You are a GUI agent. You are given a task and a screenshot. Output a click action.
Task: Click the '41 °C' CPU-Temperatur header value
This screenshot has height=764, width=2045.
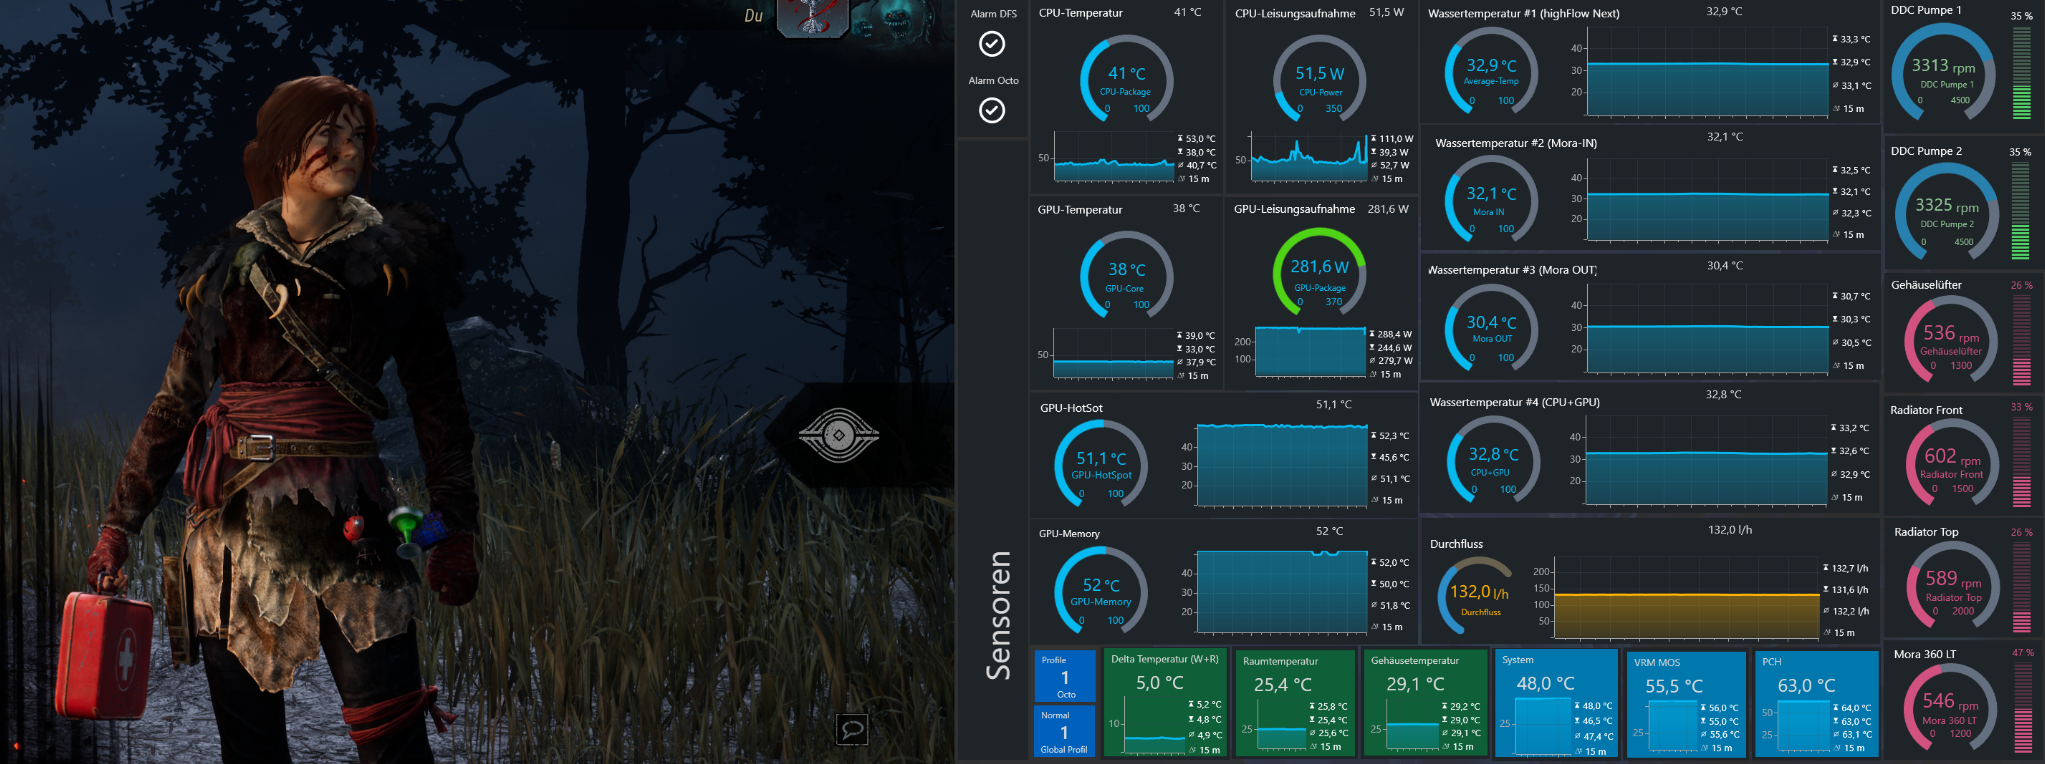tap(1188, 12)
